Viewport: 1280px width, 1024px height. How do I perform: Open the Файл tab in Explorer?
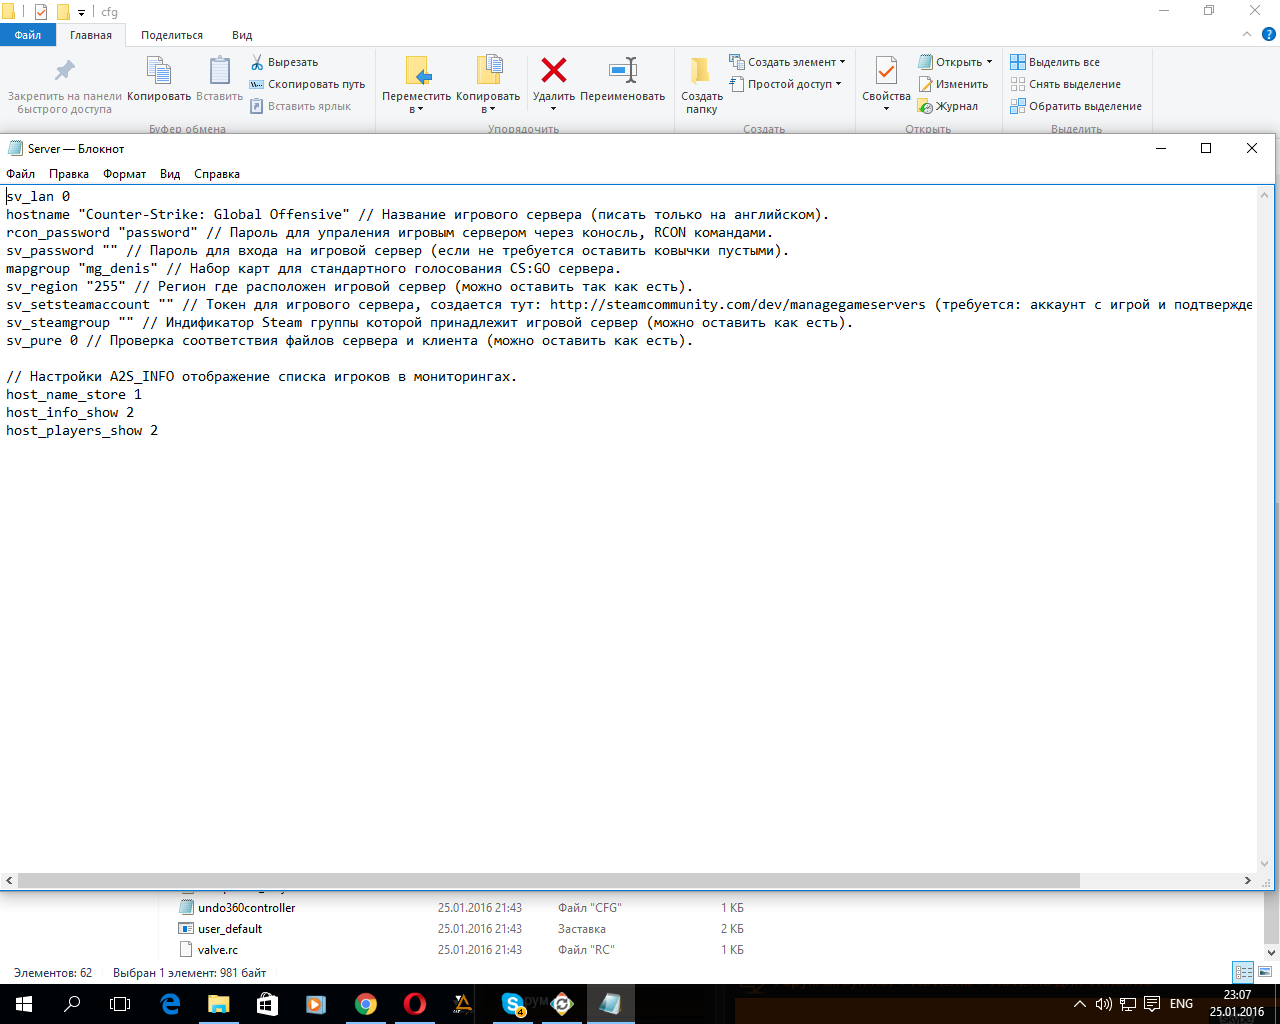coord(28,35)
